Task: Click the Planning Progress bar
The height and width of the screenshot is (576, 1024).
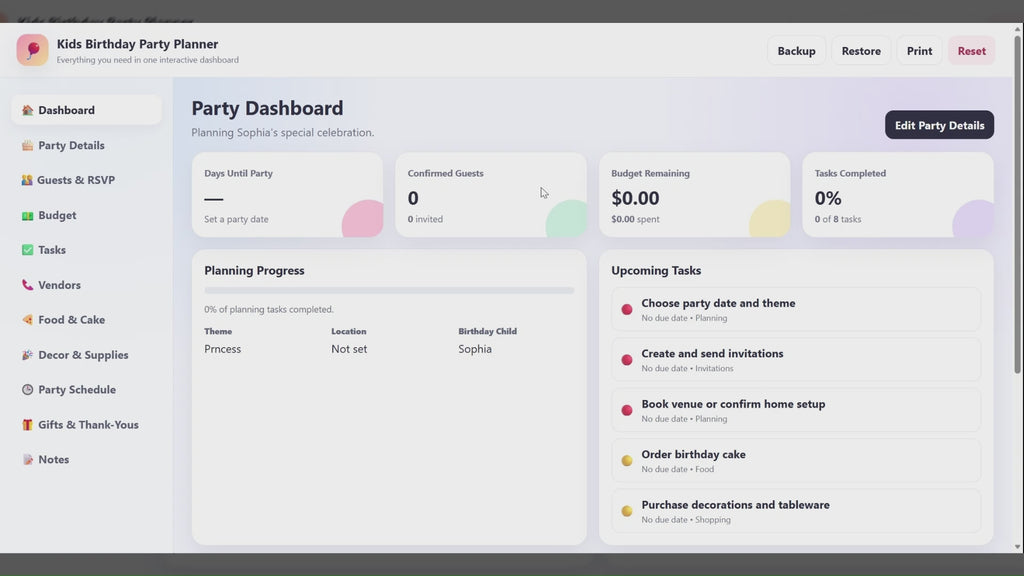Action: point(389,291)
